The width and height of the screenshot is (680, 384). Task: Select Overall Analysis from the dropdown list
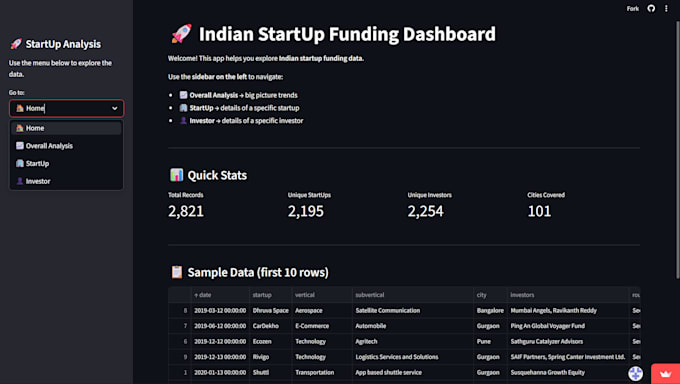66,146
